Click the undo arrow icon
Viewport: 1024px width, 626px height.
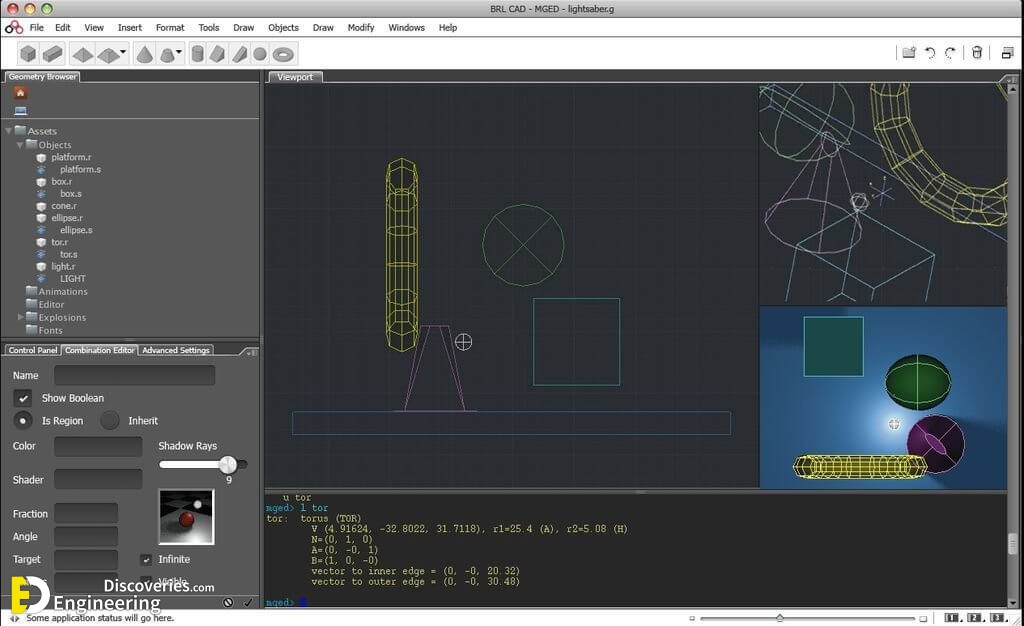tap(930, 53)
